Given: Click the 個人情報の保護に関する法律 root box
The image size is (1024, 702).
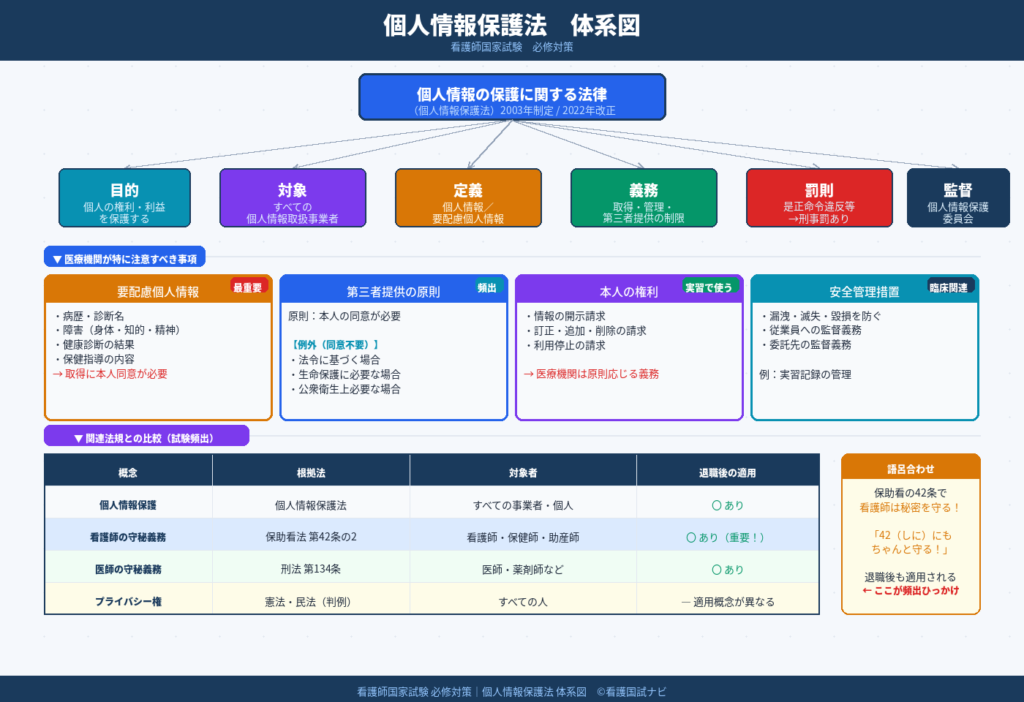Looking at the screenshot, I should pyautogui.click(x=512, y=97).
